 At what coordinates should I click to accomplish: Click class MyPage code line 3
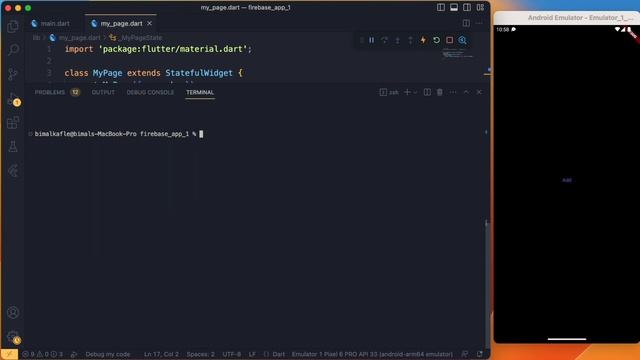(x=153, y=73)
